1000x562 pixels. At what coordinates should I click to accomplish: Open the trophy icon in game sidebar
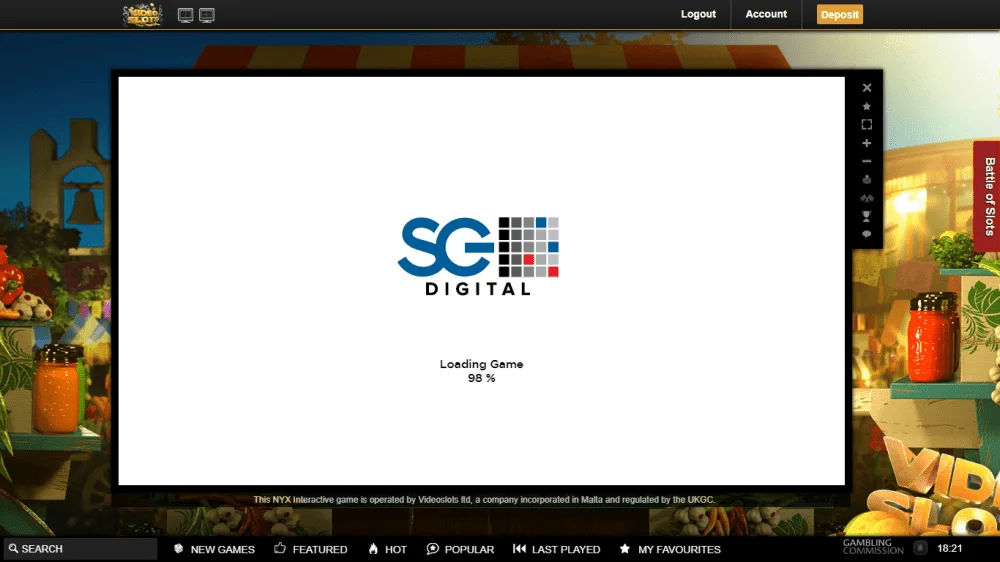pyautogui.click(x=867, y=216)
